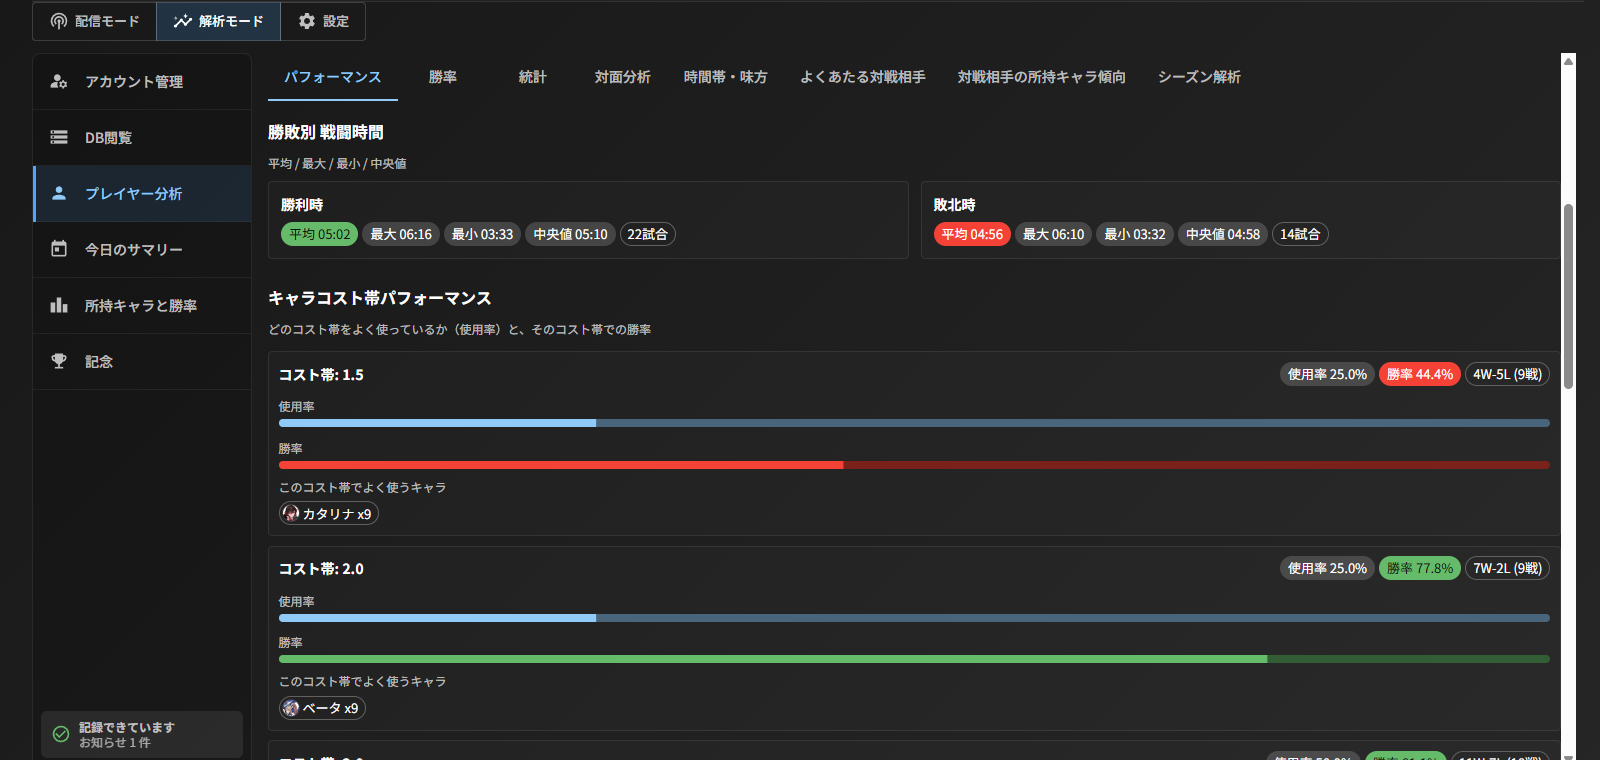Click the カタリナ x9 character chip
Image resolution: width=1600 pixels, height=760 pixels.
[x=329, y=513]
